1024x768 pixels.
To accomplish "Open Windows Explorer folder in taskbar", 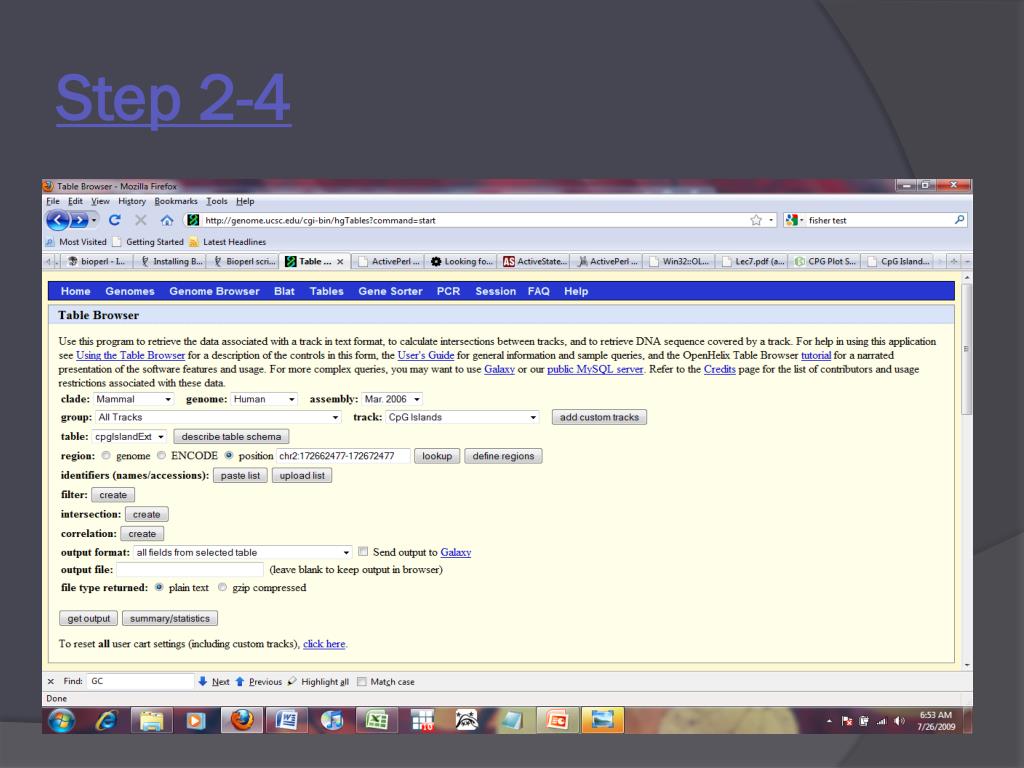I will (x=151, y=721).
